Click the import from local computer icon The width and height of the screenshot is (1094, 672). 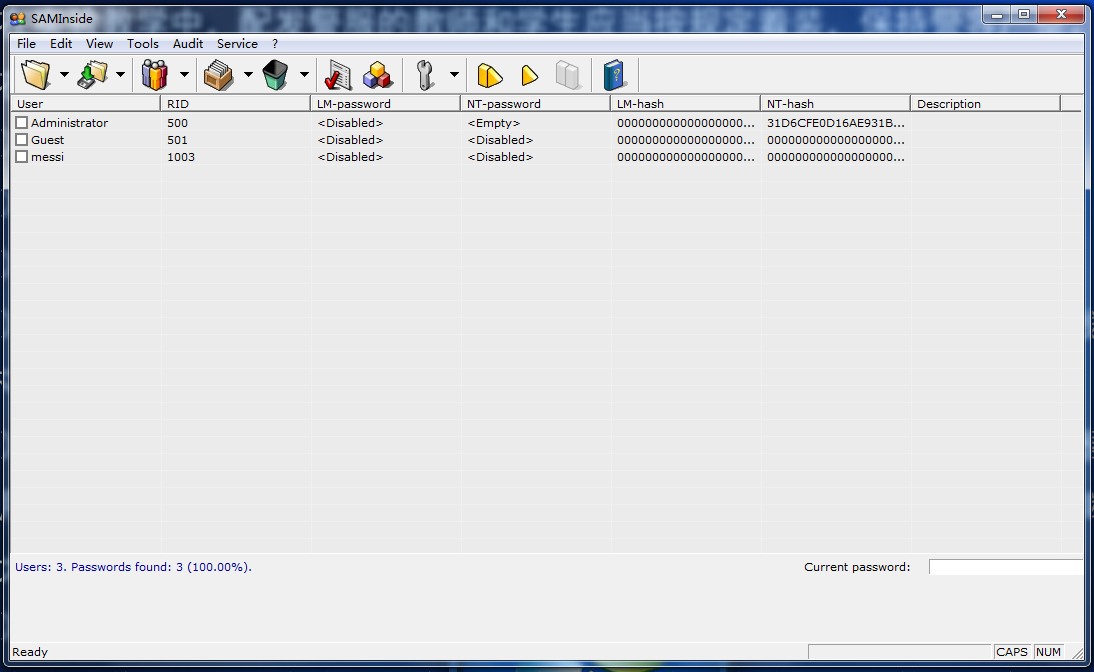tap(93, 75)
